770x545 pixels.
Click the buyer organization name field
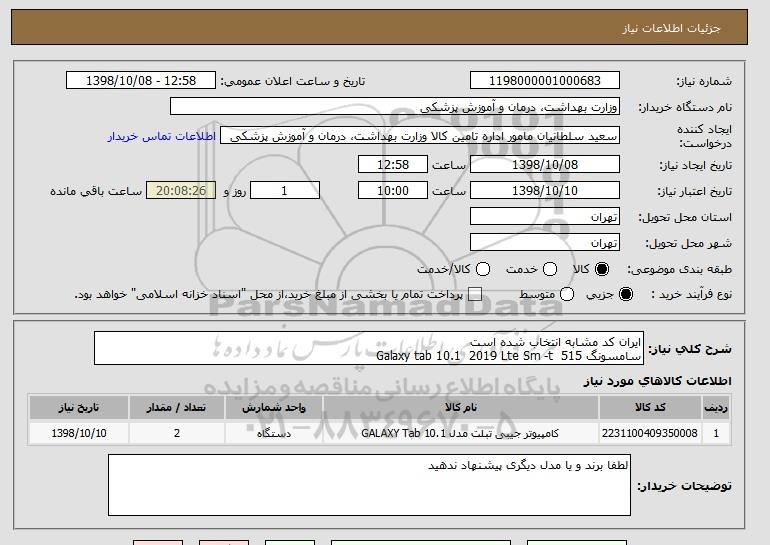pos(395,107)
